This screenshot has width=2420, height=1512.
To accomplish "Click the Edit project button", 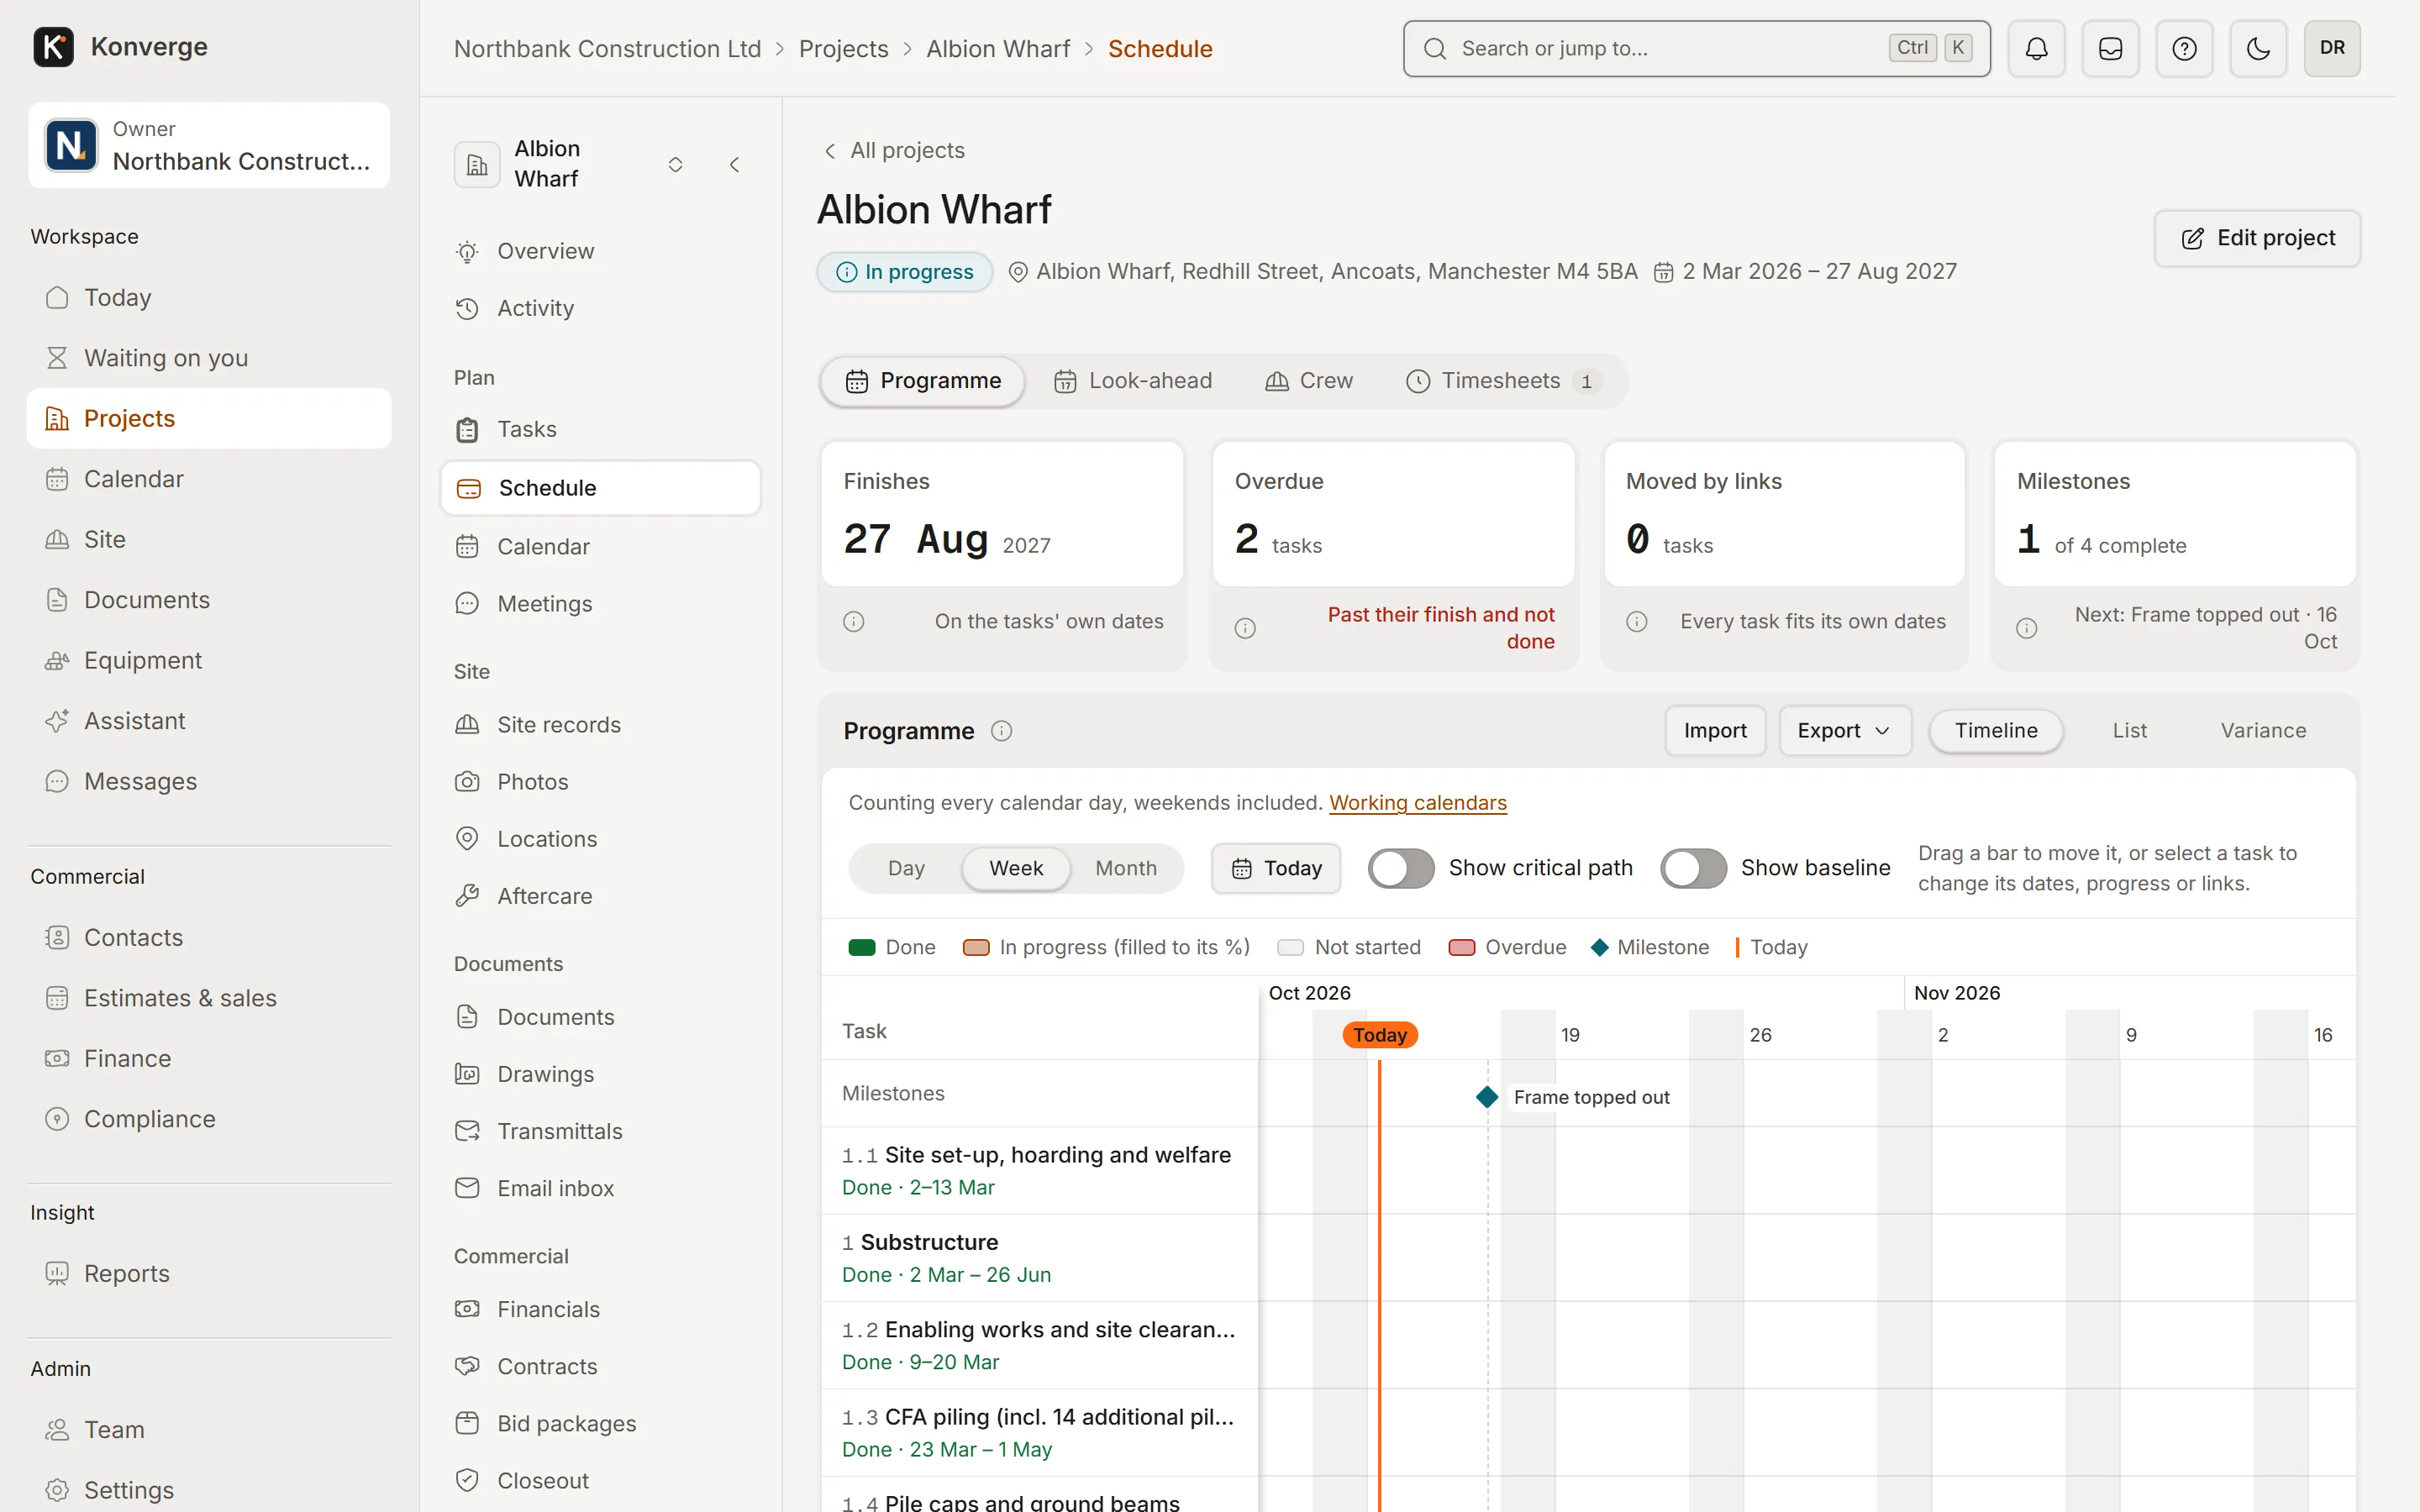I will tap(2257, 238).
